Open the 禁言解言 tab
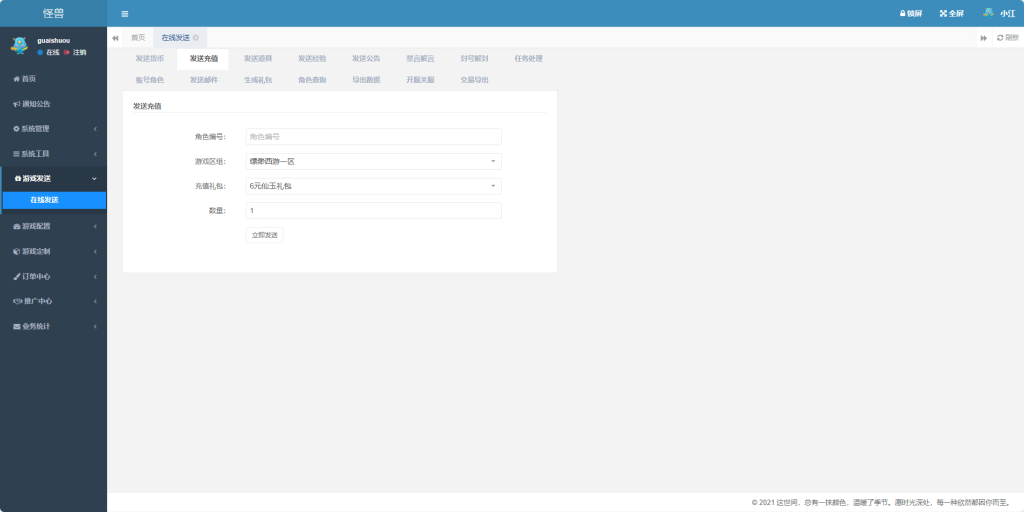 pyautogui.click(x=421, y=59)
